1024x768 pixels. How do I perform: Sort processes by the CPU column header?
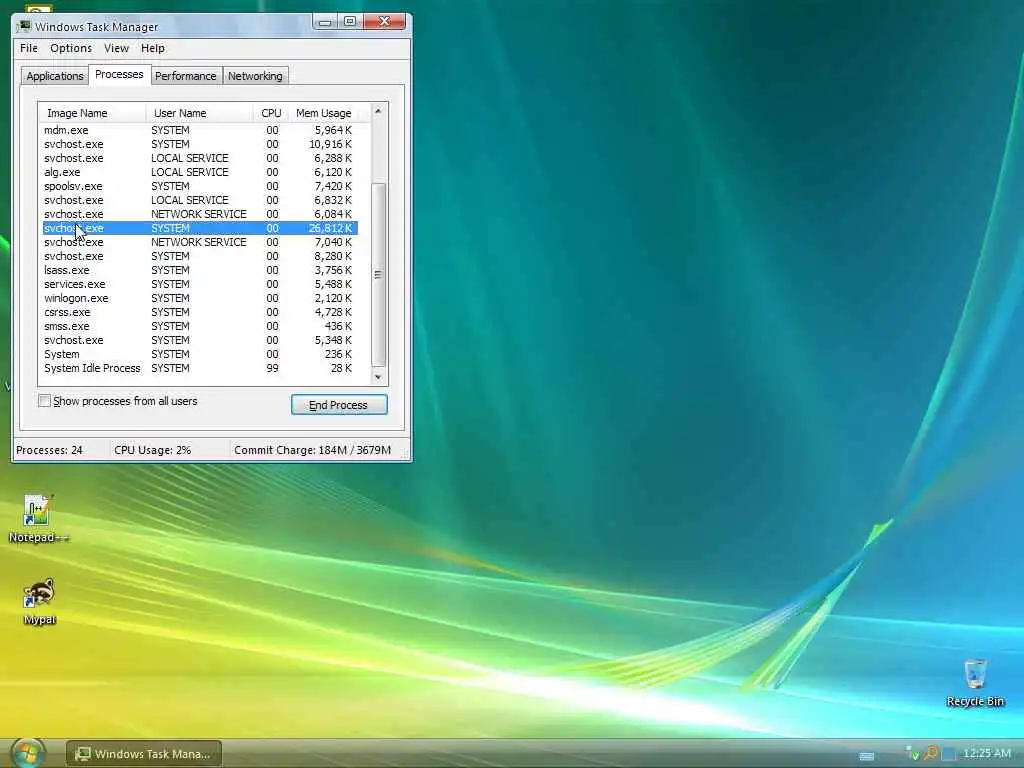pyautogui.click(x=270, y=113)
